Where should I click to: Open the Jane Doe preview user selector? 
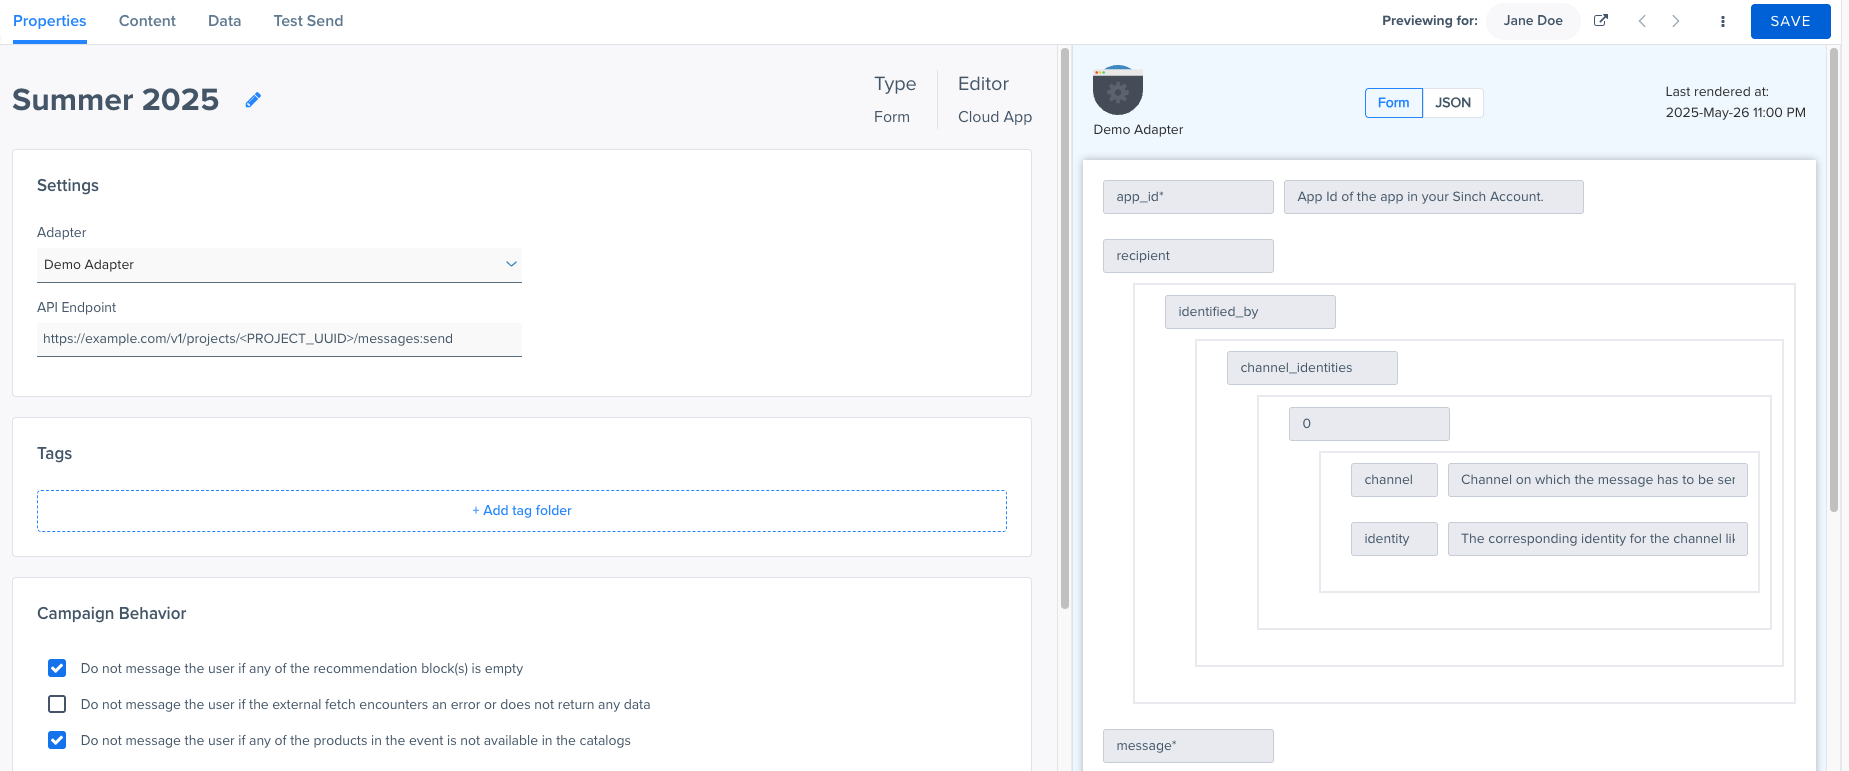tap(1532, 21)
